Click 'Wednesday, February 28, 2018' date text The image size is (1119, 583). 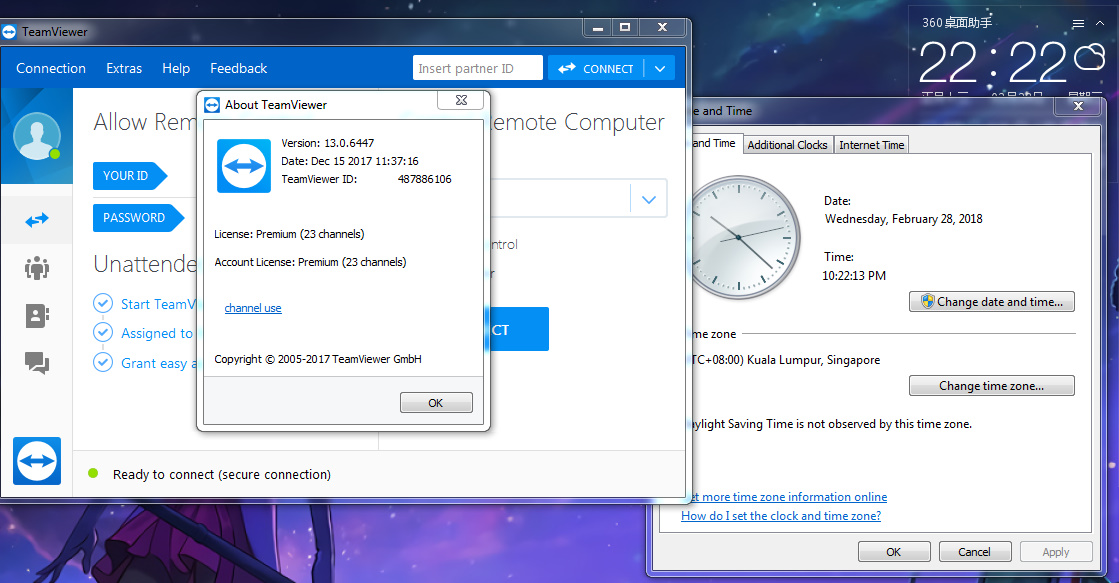click(903, 219)
